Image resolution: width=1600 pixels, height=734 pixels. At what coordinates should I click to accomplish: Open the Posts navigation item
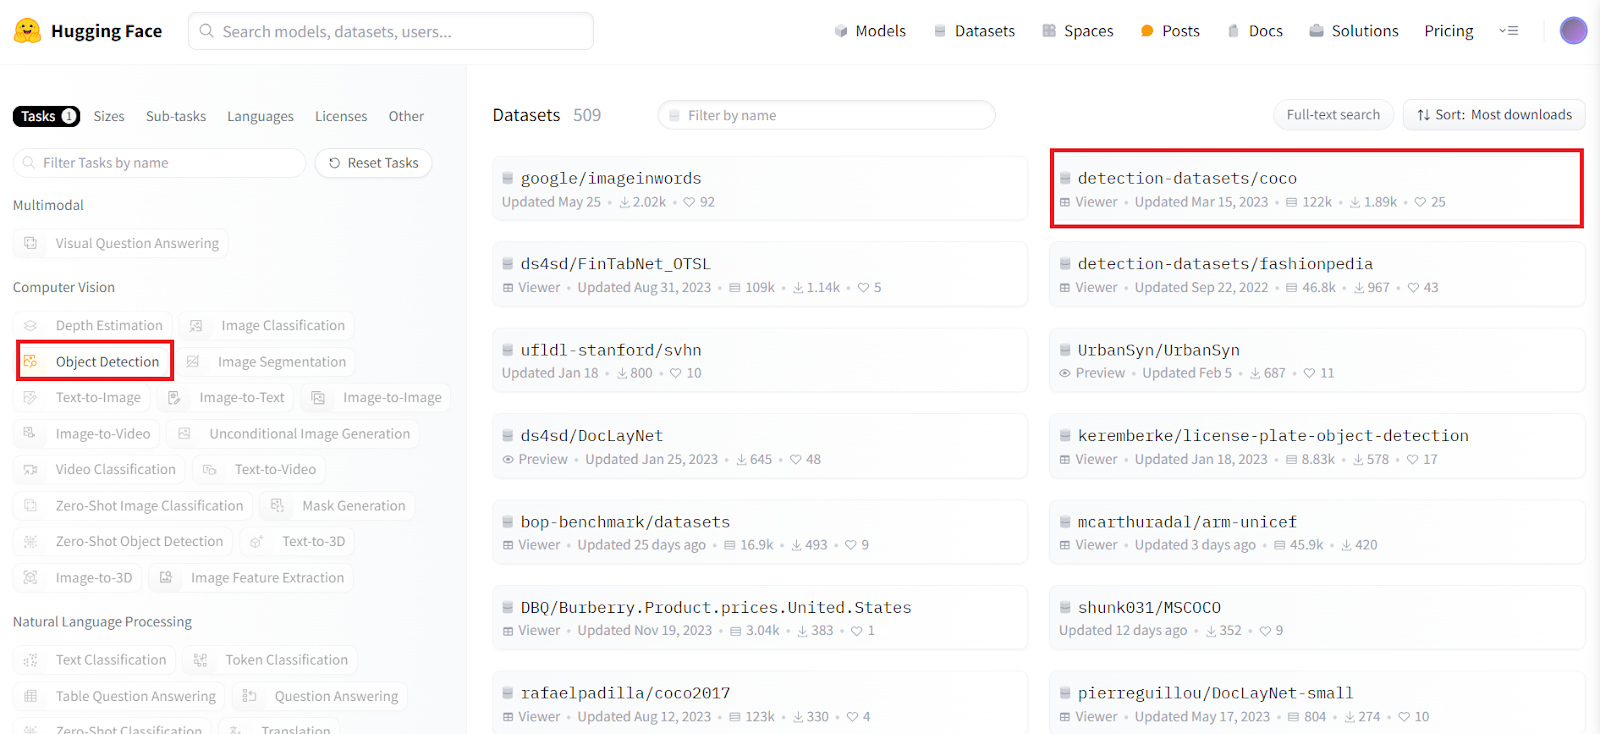click(1170, 31)
